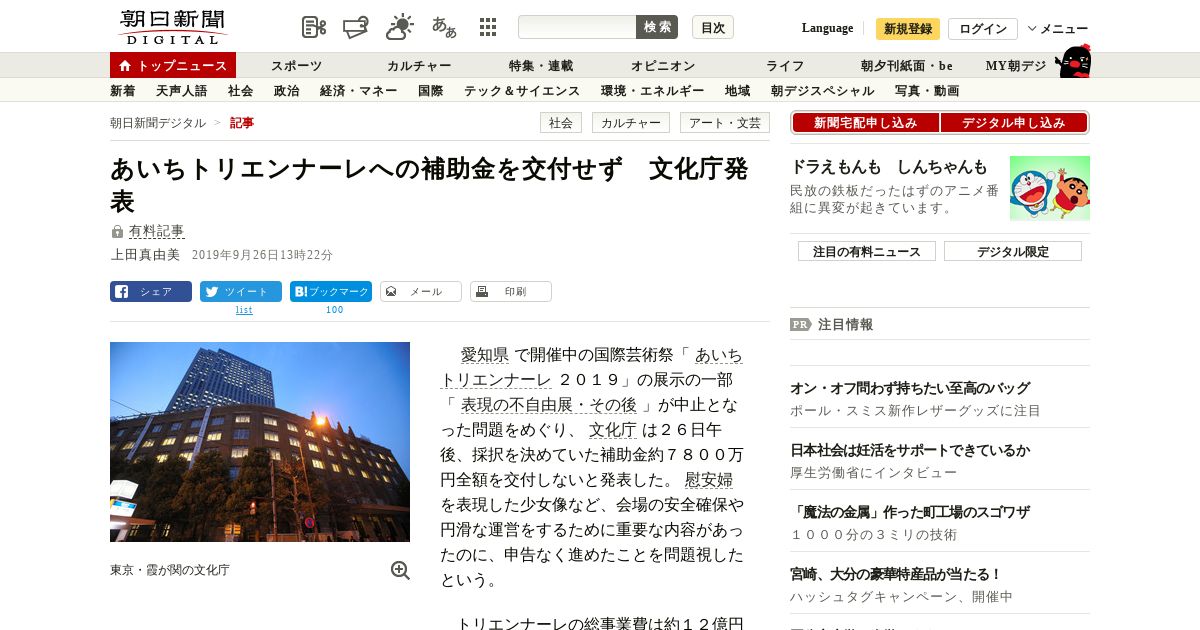Open the coupon ticket icon in header
The image size is (1200, 630).
click(x=356, y=27)
